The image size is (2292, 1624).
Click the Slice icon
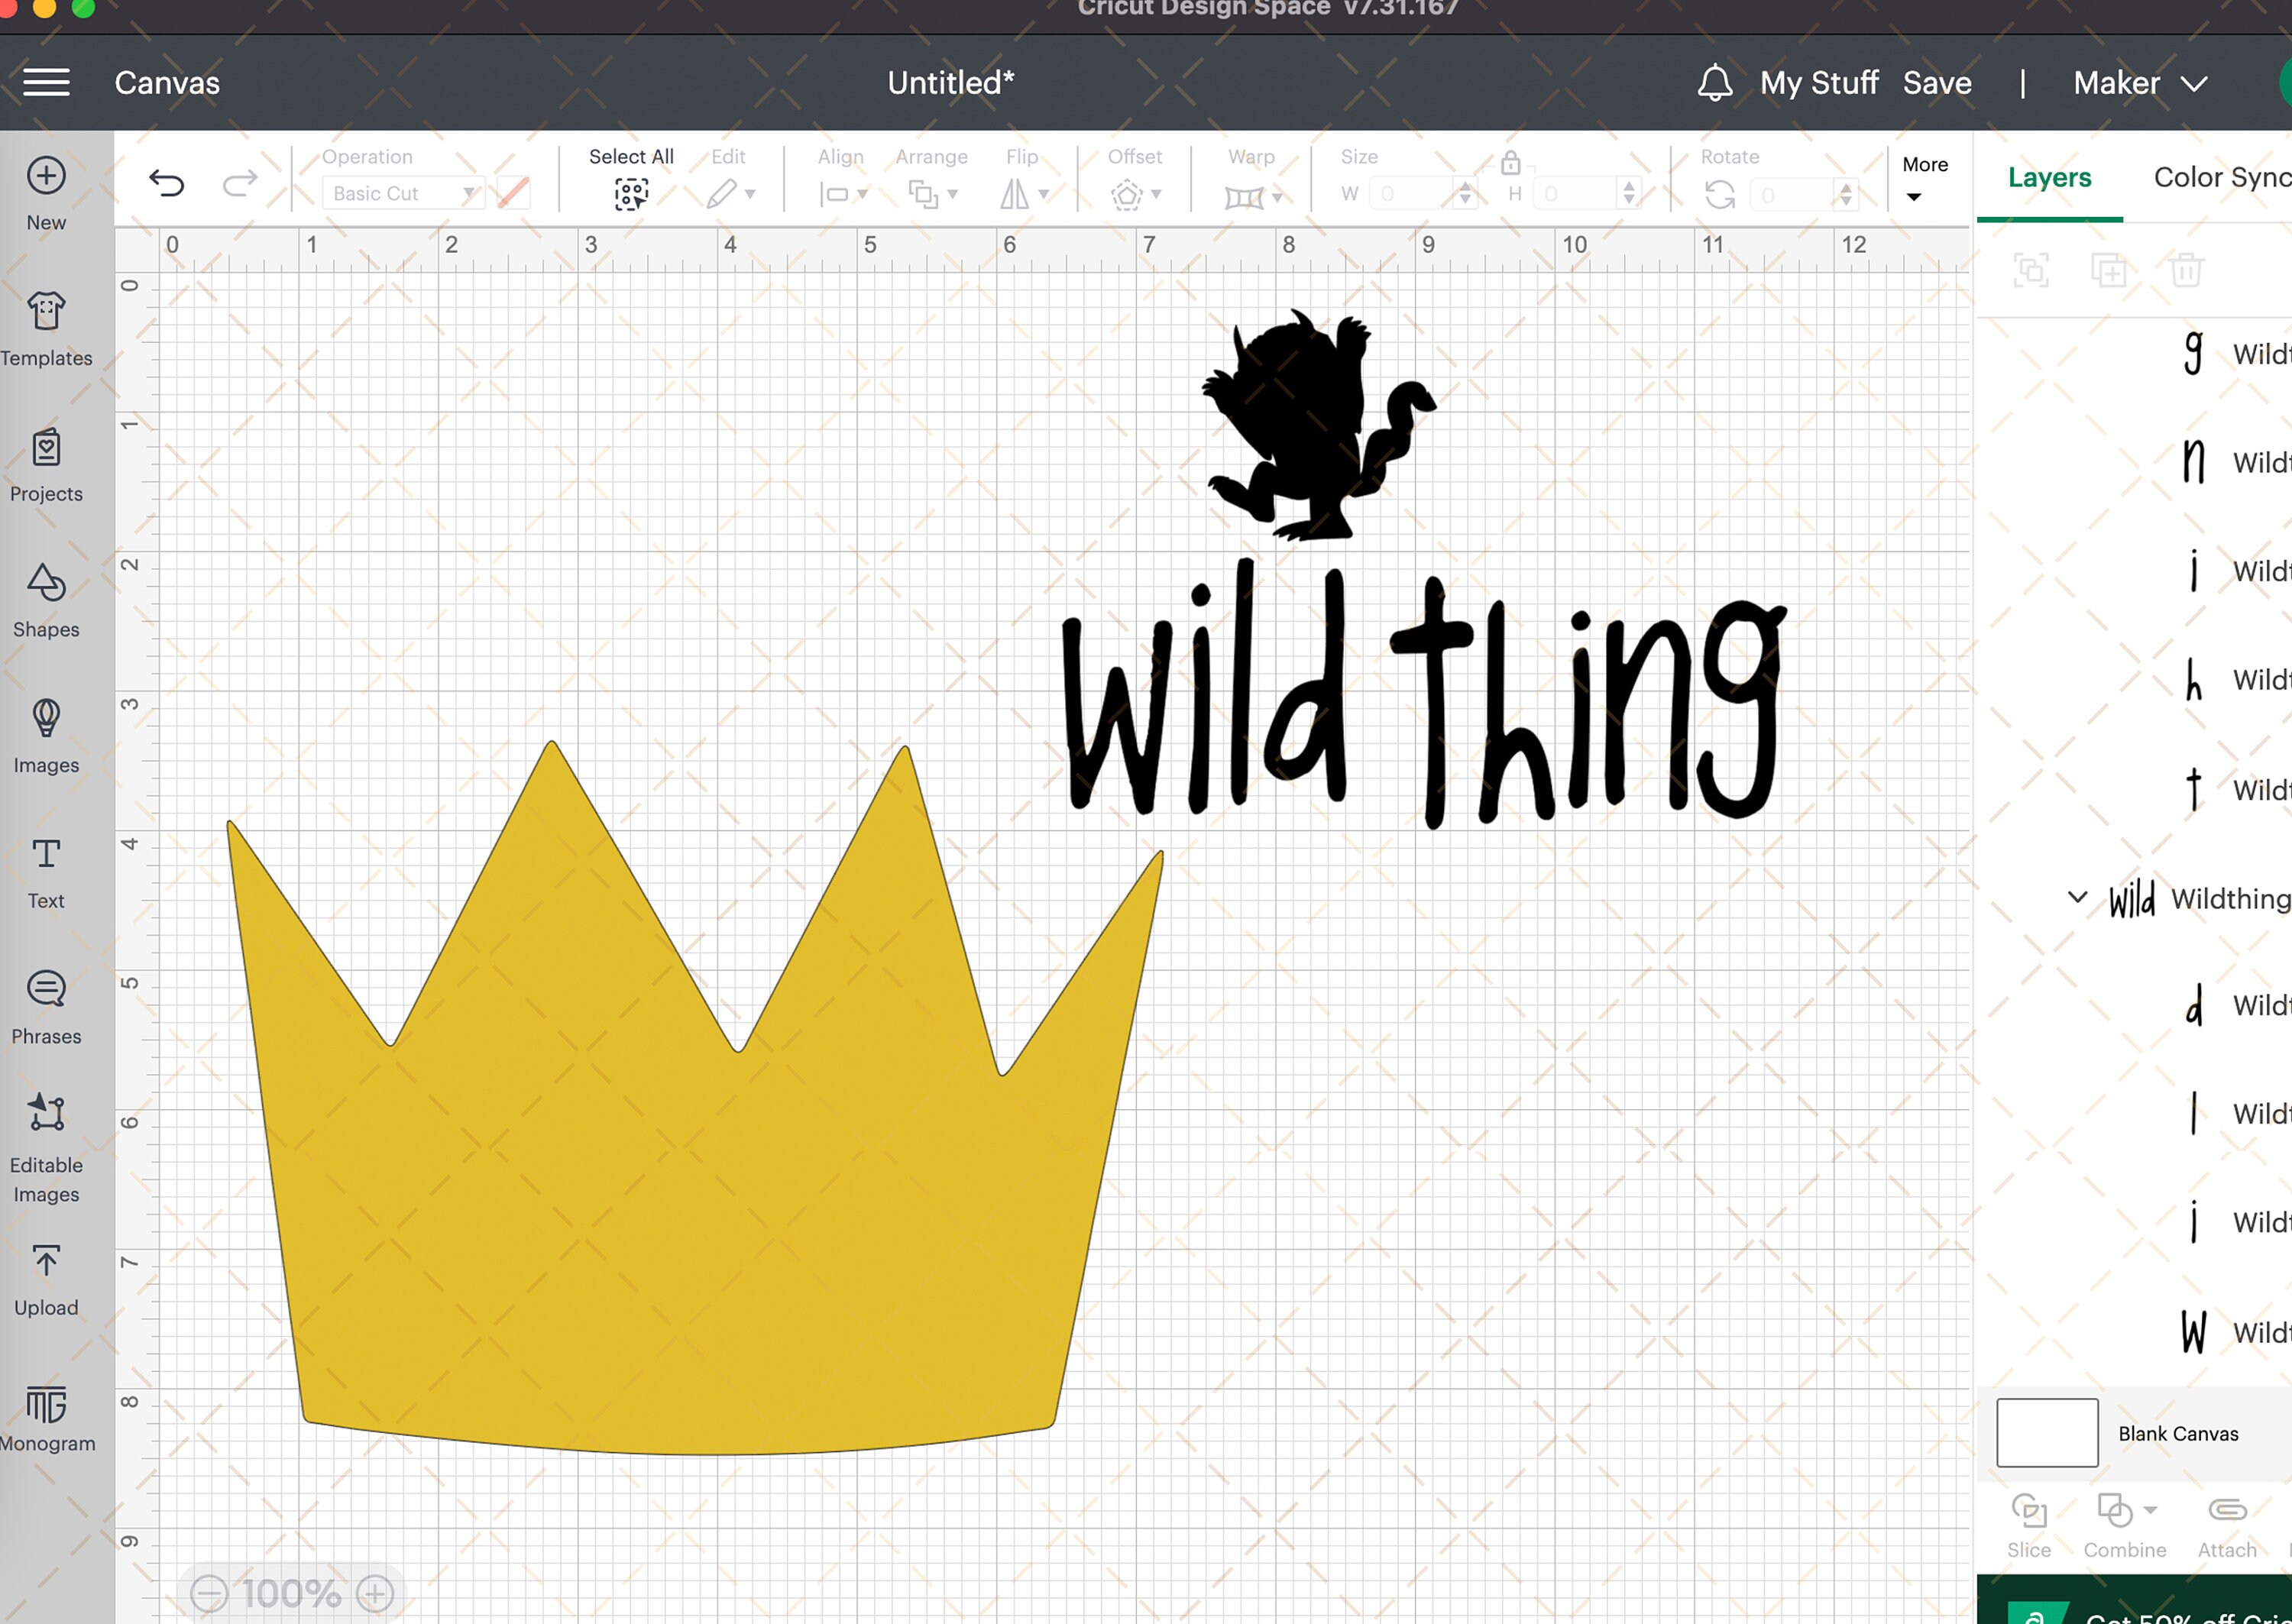[2031, 1512]
